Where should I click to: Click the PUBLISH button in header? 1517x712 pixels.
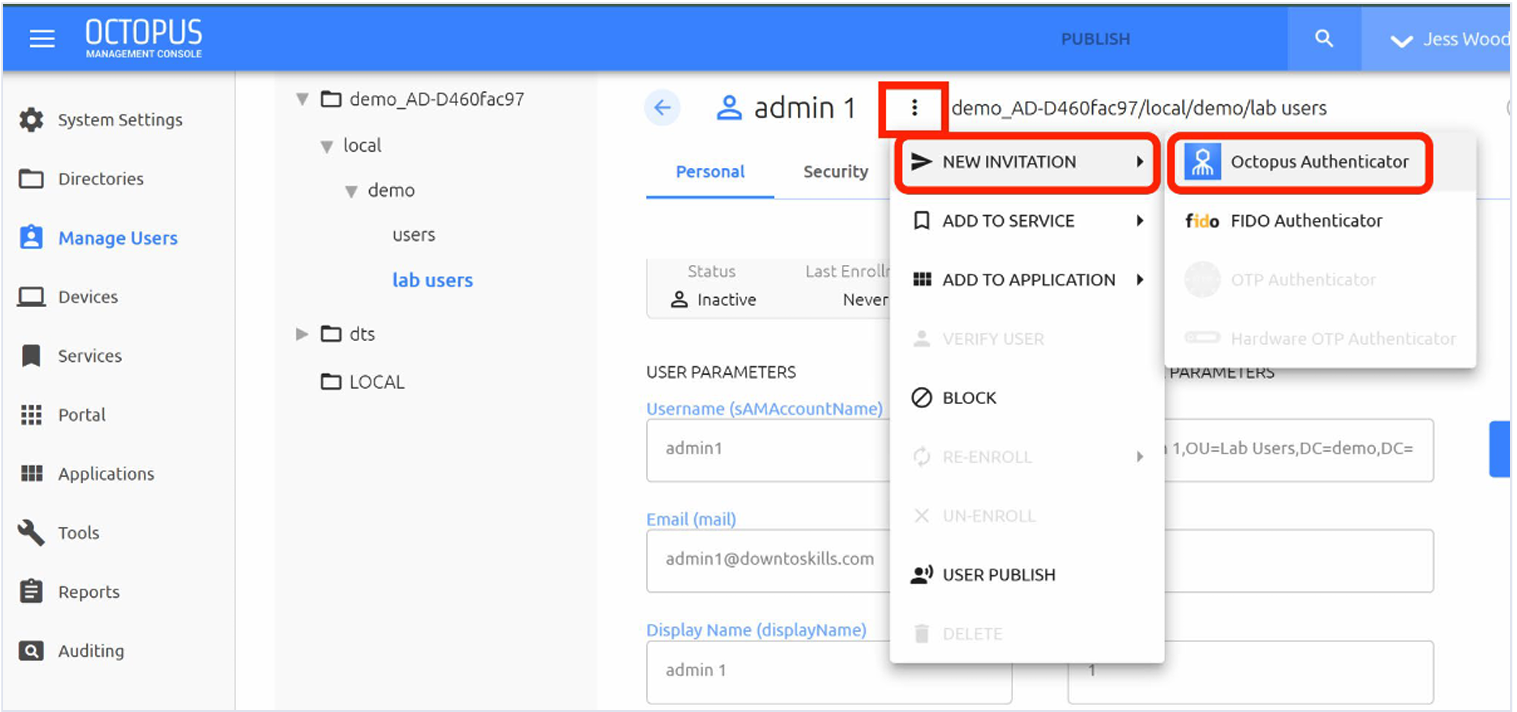click(1096, 39)
